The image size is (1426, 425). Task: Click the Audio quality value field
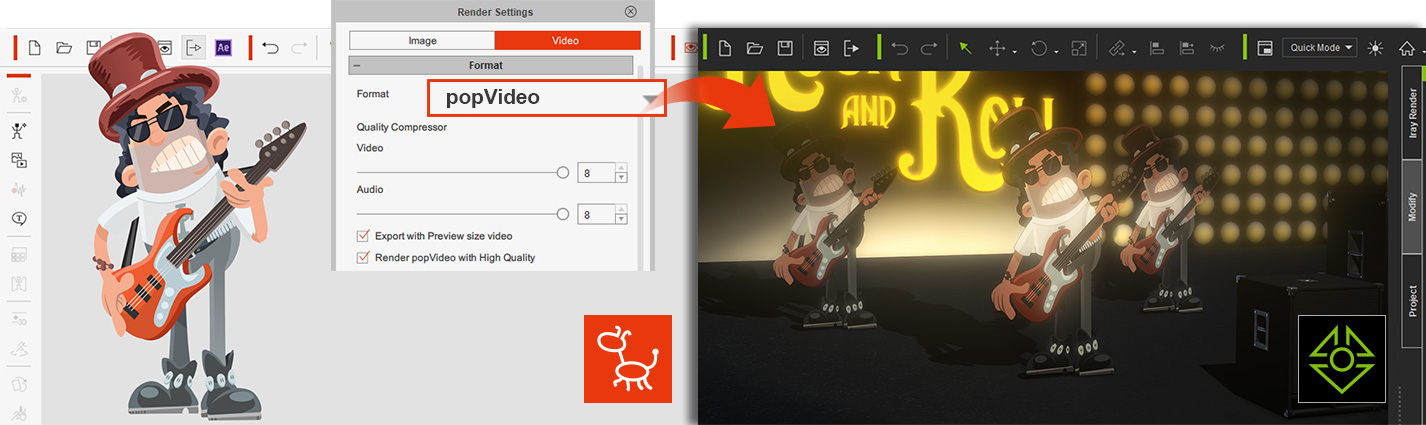595,214
